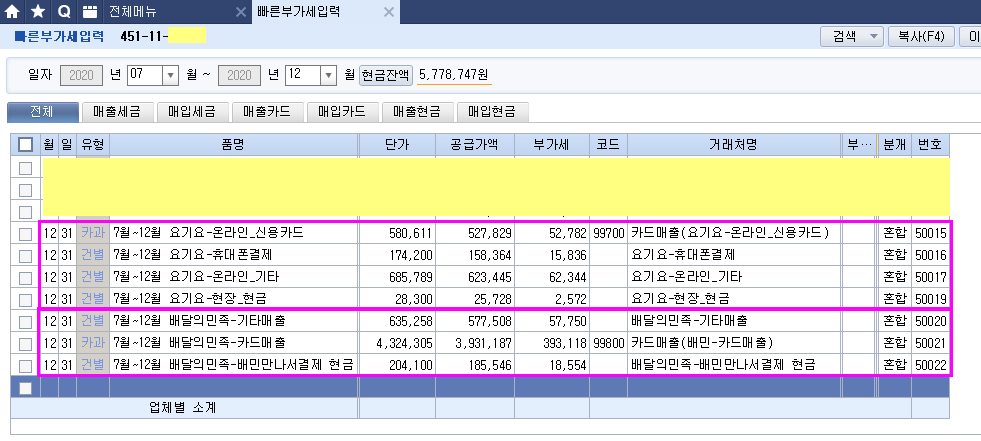Screen dimensions: 981x441
Task: Open favorites with the star icon
Action: pyautogui.click(x=38, y=12)
